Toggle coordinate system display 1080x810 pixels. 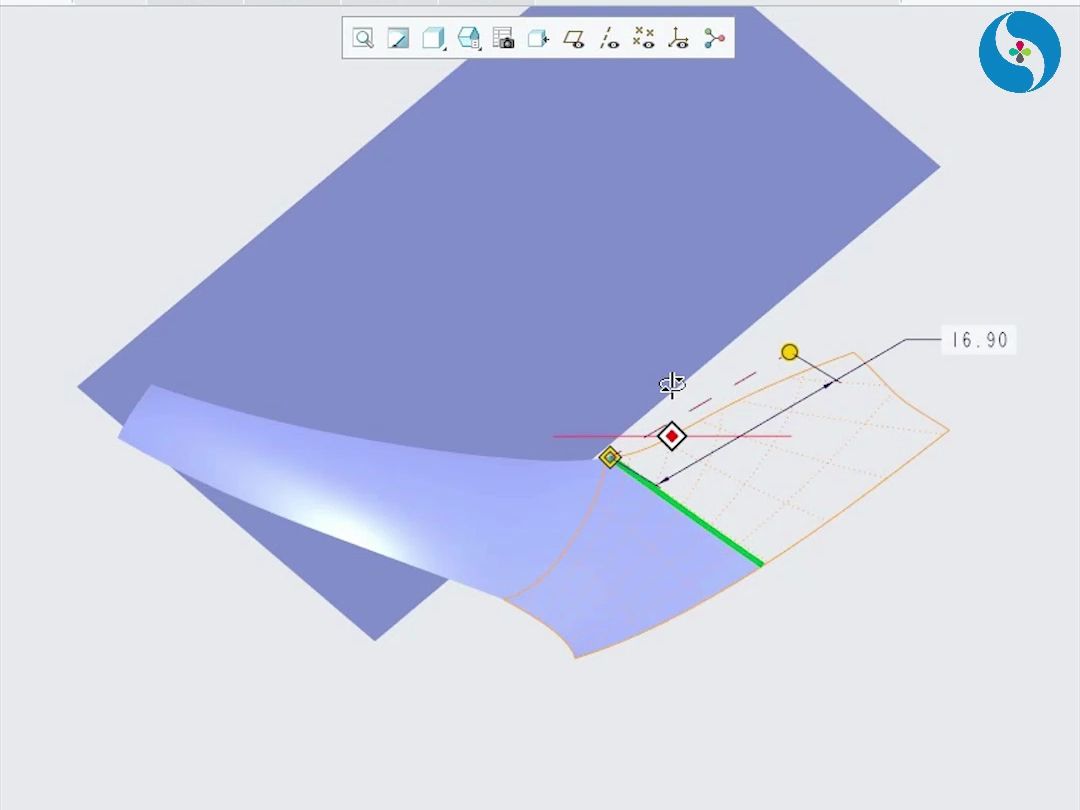679,39
